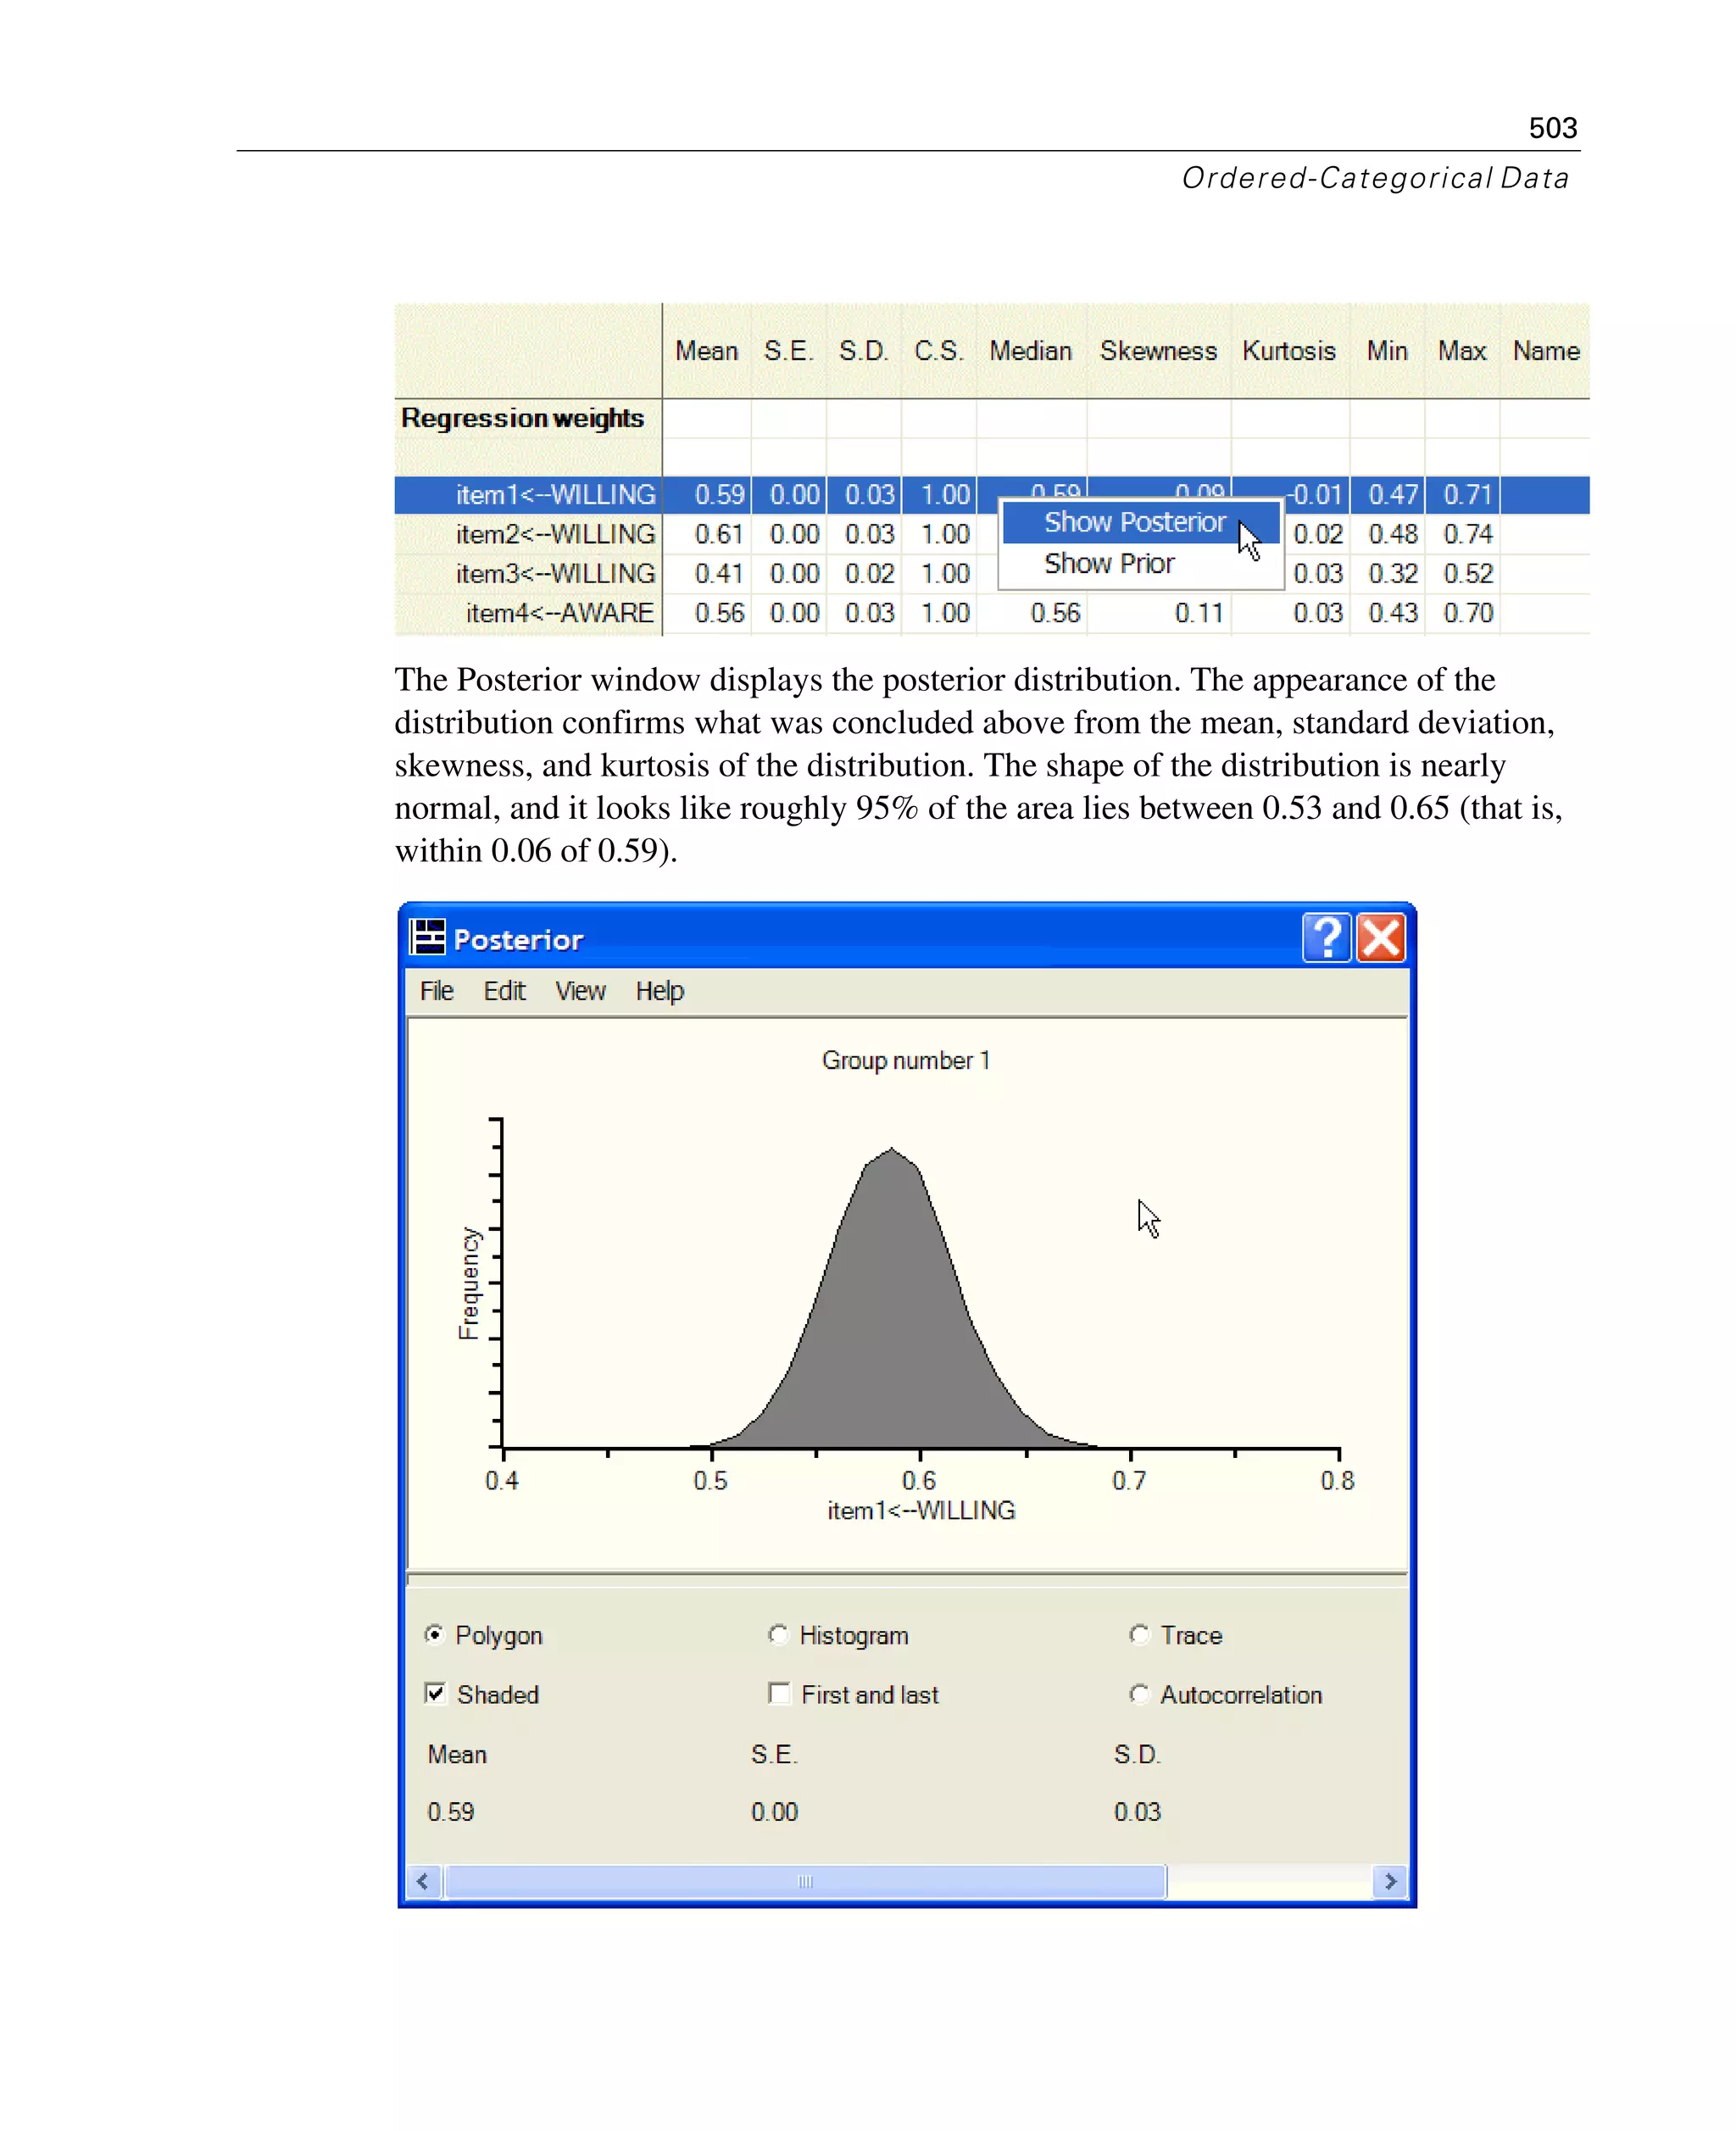Click min value 0.32 for item3<--WILLING
This screenshot has height=2131, width=1736.
(x=1393, y=573)
